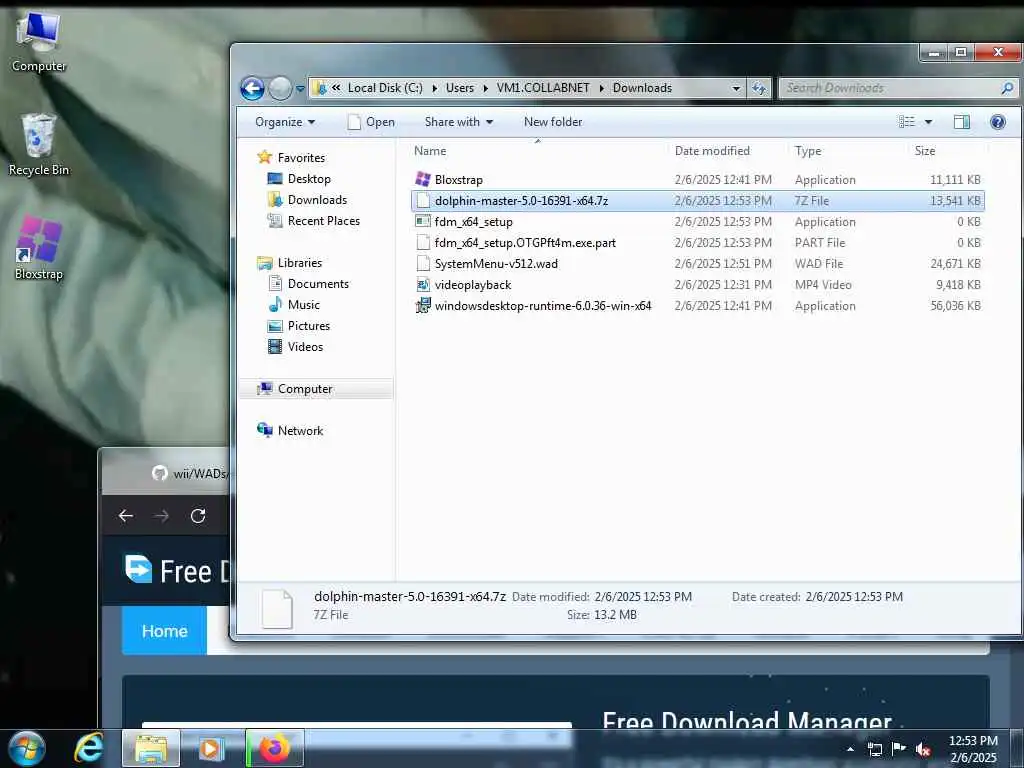Switch to Windows Explorer on the taskbar
1024x768 pixels.
click(x=151, y=748)
